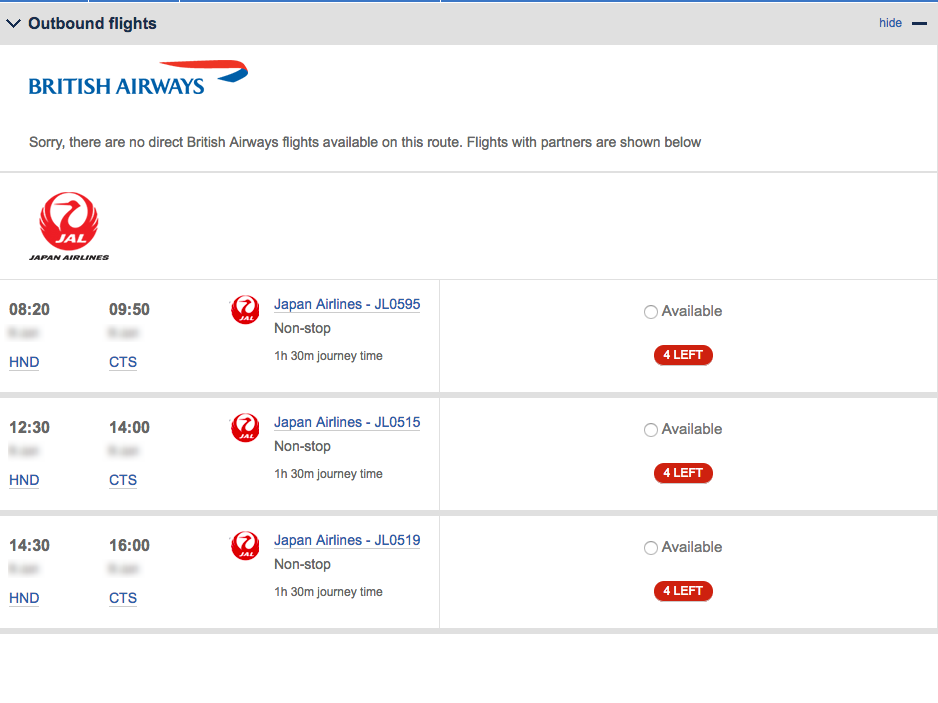Click HND airport link for the 08:20 departure
938x703 pixels.
pos(24,362)
